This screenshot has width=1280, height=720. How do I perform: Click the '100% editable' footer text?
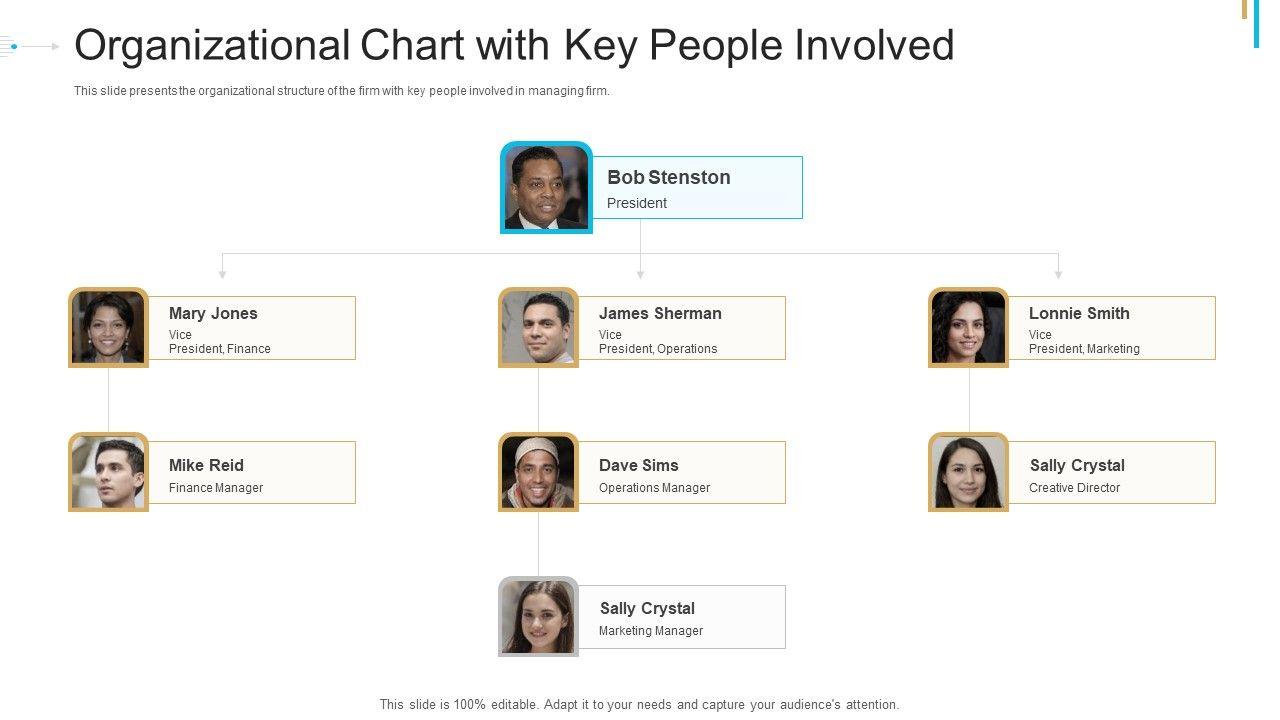(639, 704)
